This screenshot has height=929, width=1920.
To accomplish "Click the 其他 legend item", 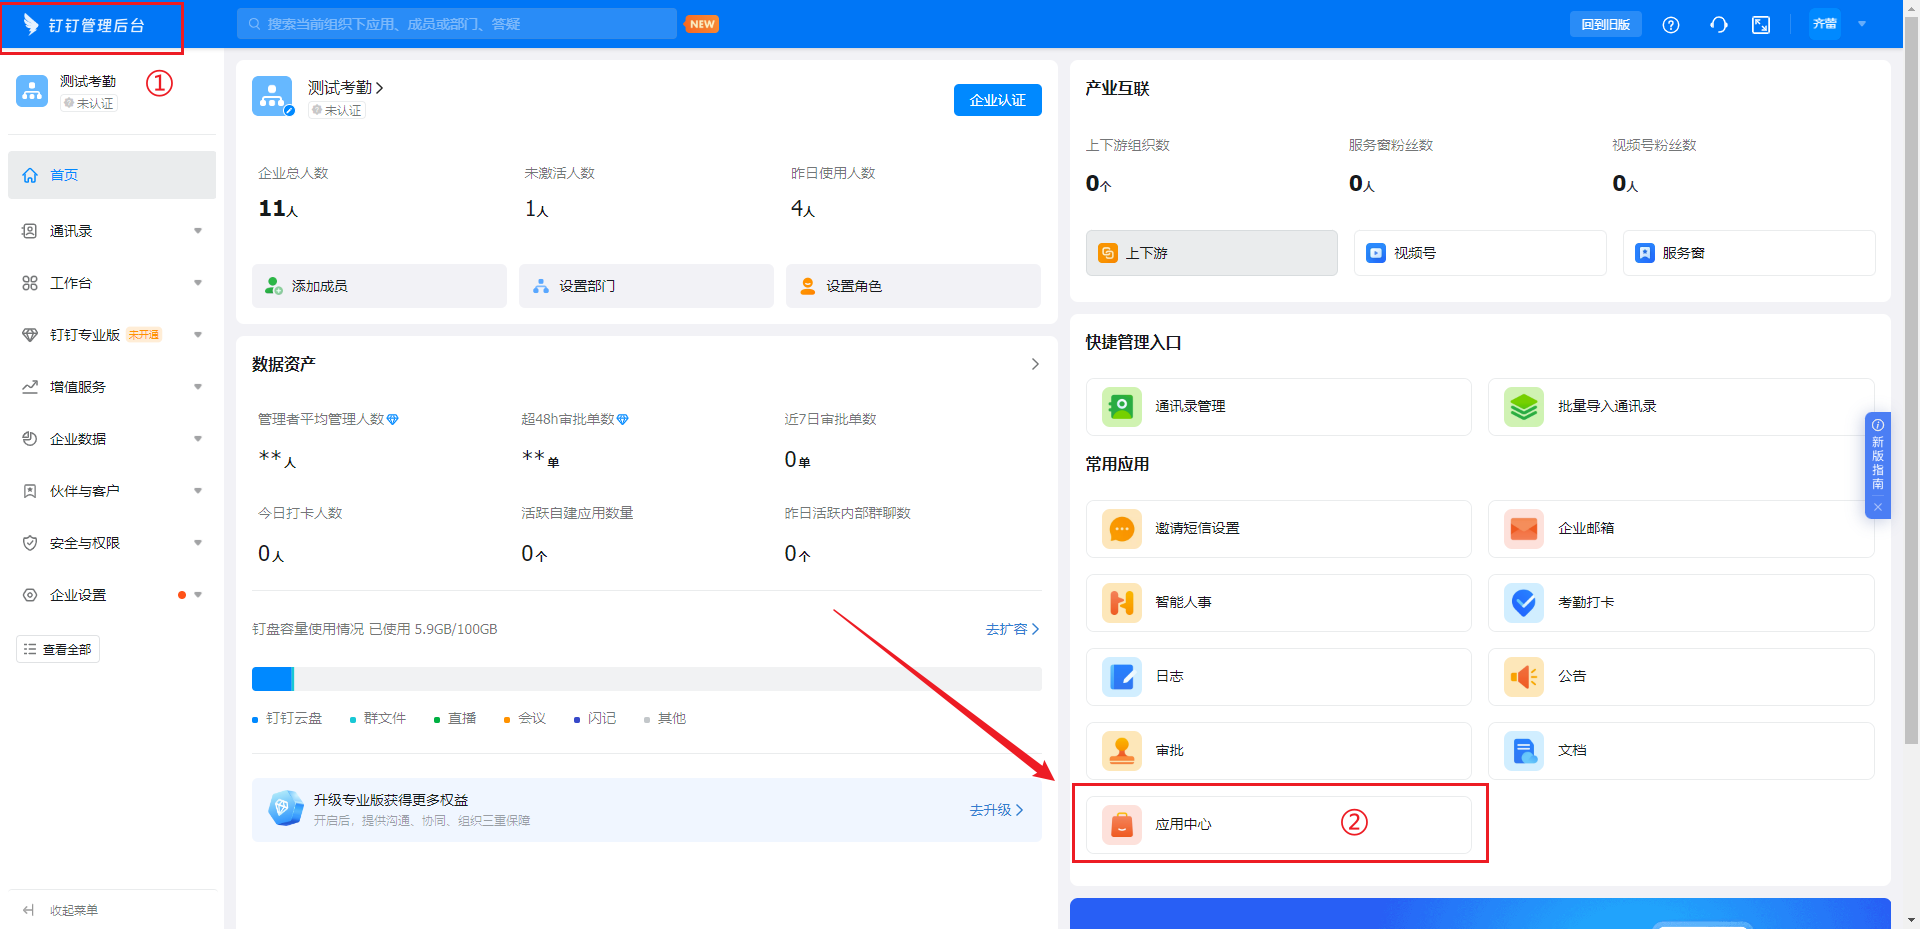I will [x=665, y=719].
